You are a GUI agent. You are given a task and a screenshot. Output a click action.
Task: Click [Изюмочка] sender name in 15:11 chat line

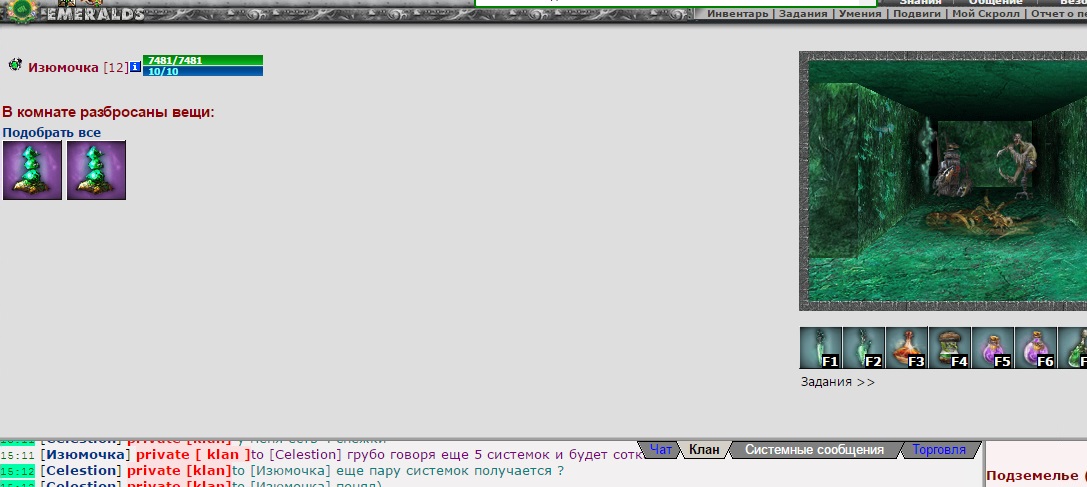[85, 455]
